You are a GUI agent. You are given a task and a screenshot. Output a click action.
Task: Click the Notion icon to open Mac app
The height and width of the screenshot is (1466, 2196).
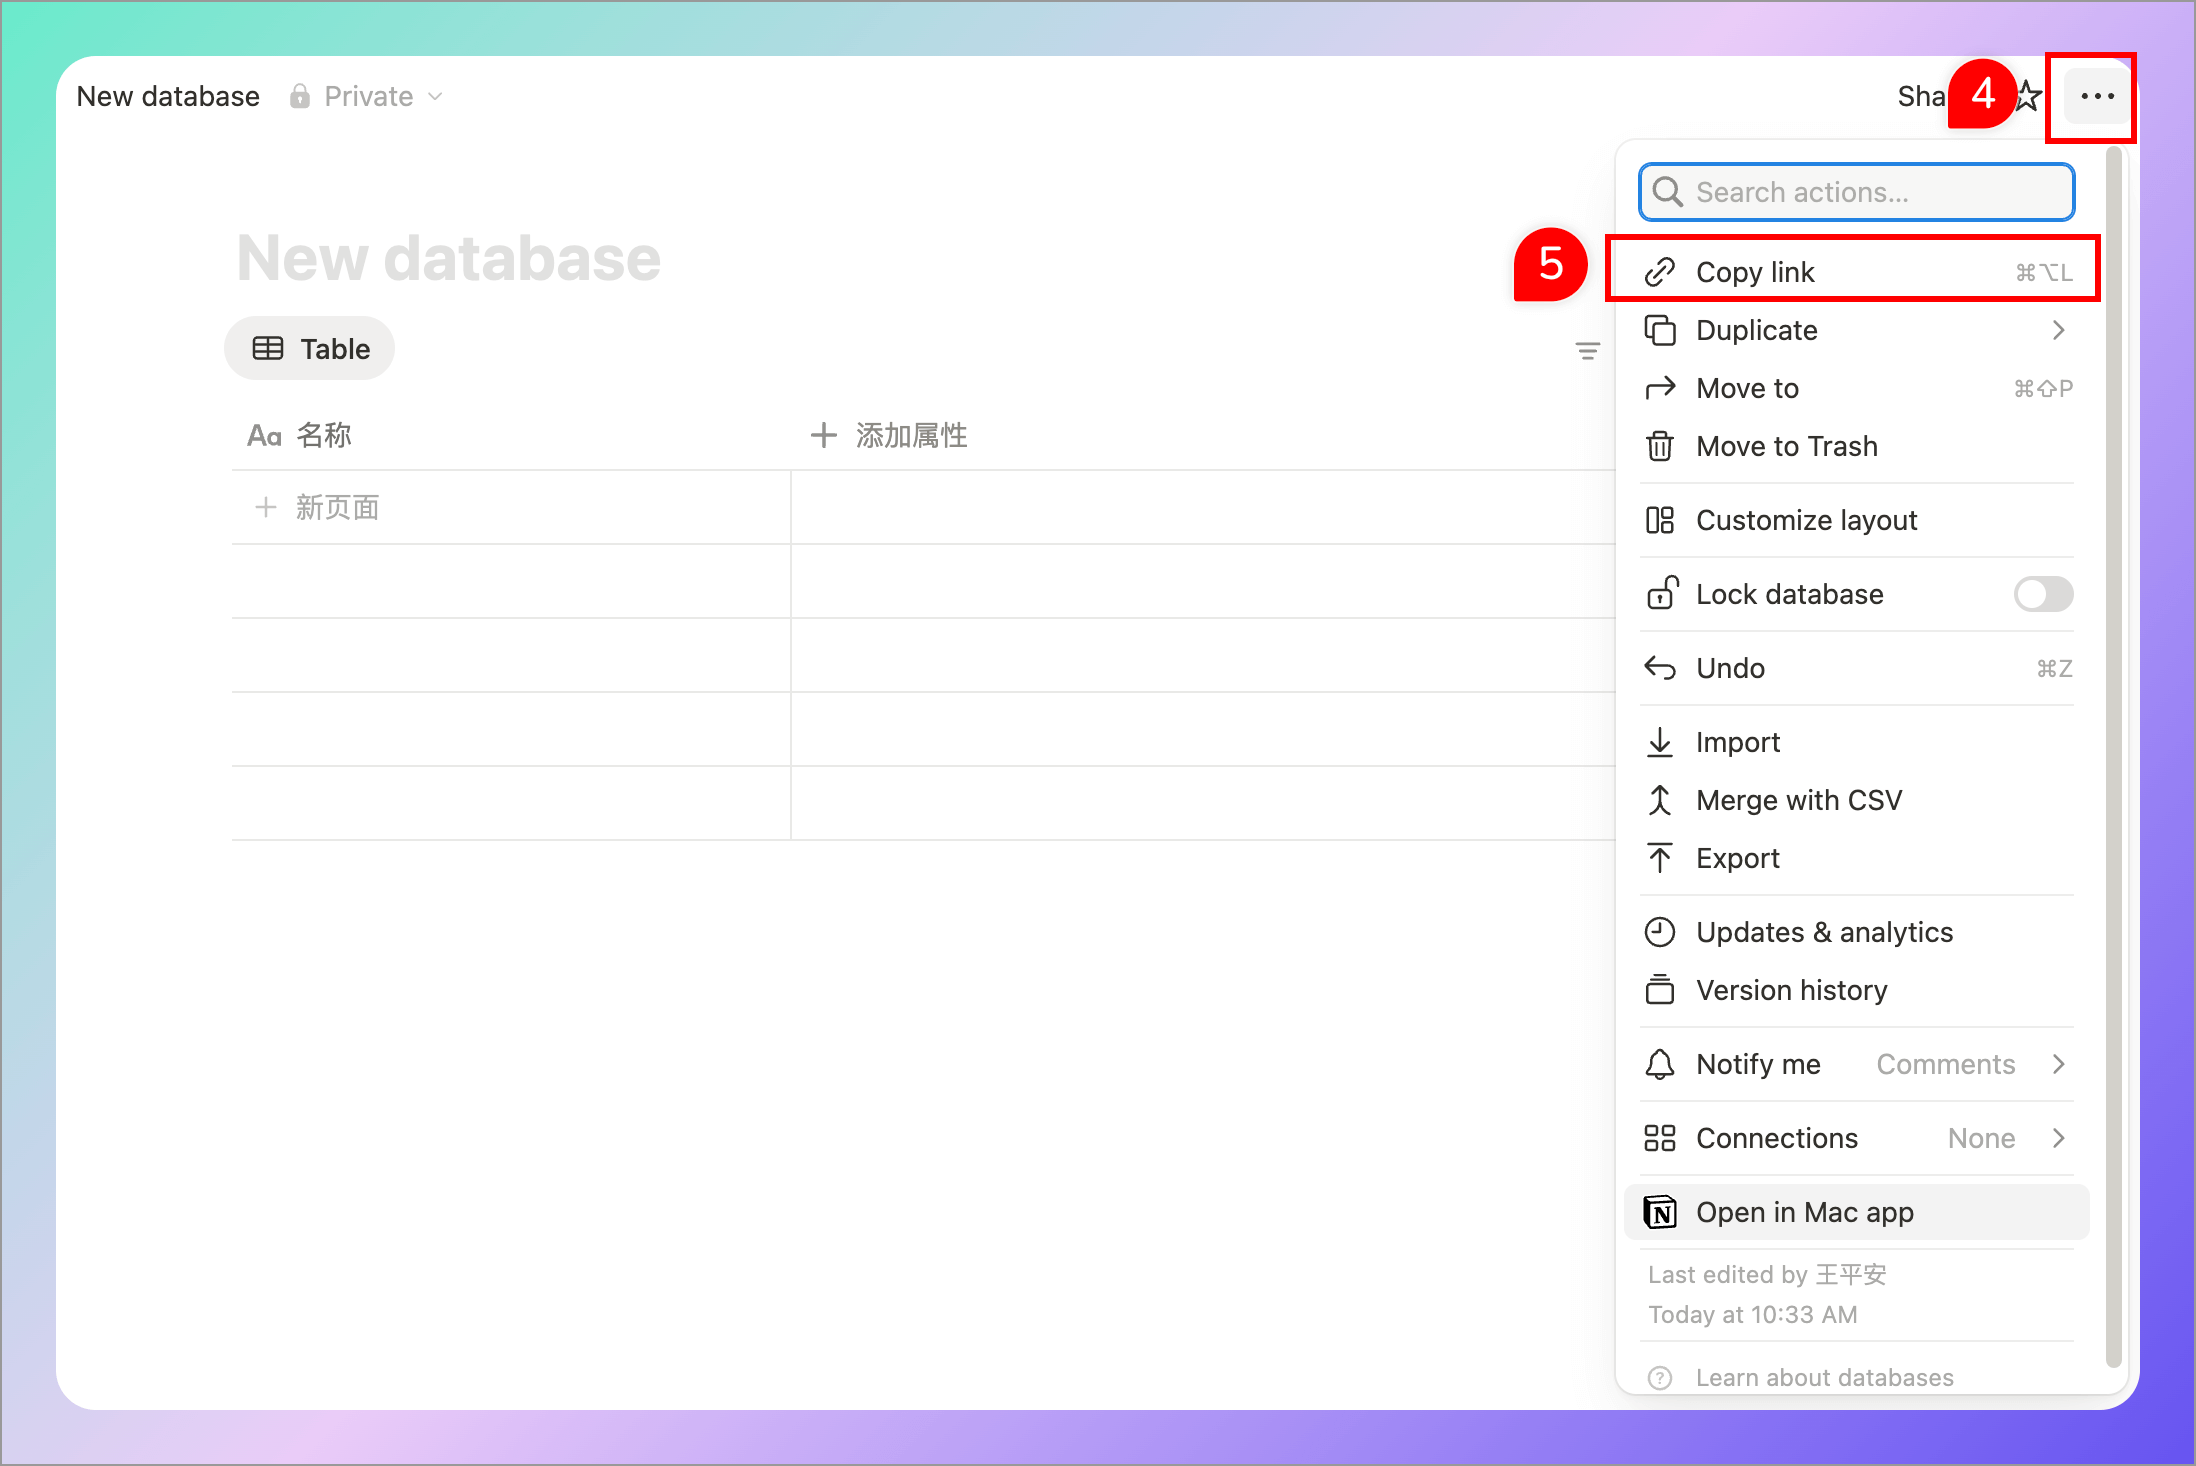[1660, 1212]
